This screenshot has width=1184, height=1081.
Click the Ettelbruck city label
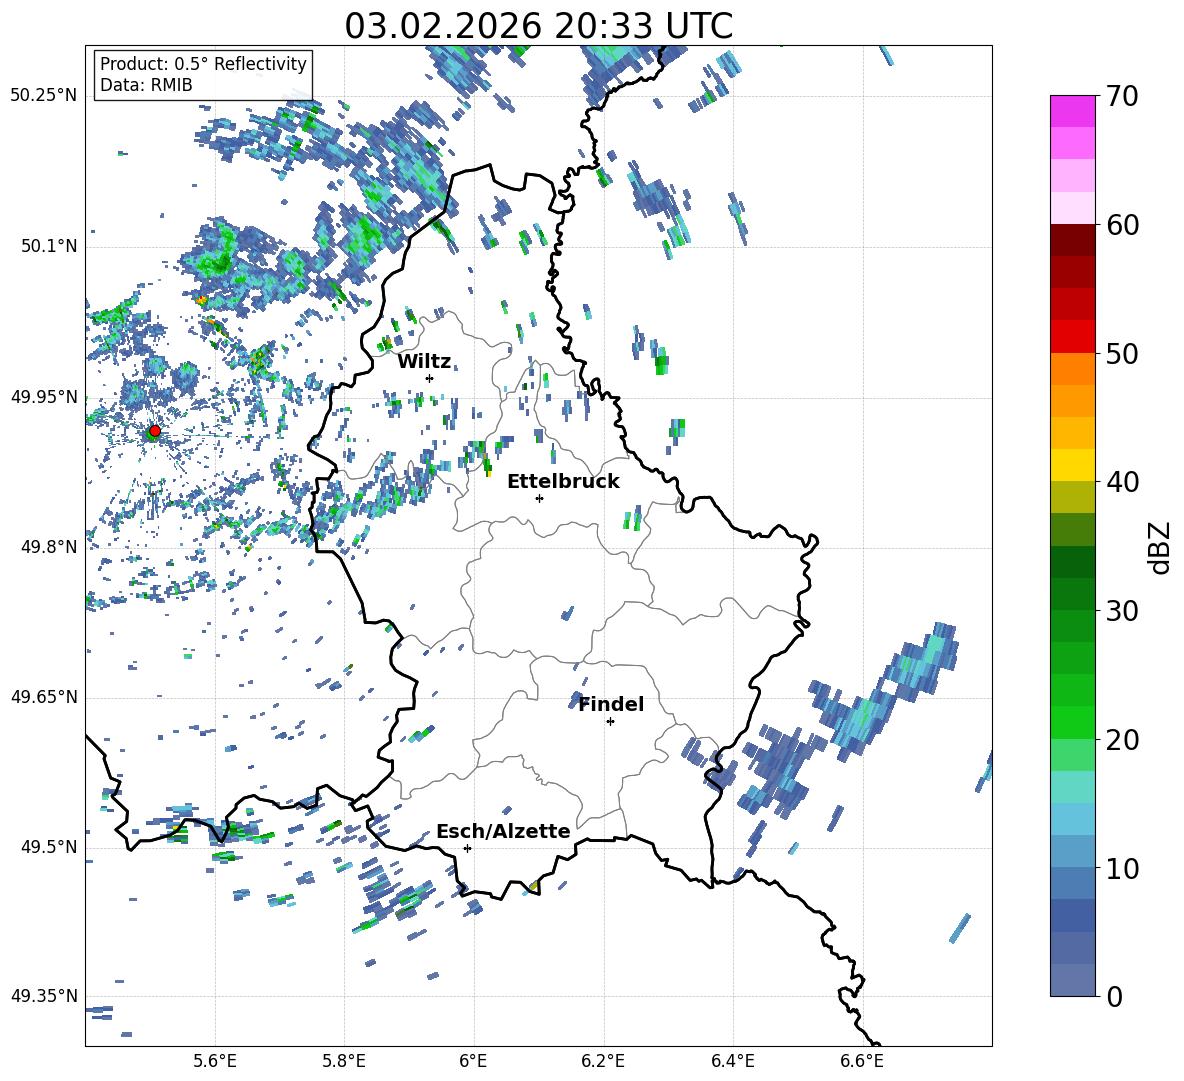(x=563, y=482)
